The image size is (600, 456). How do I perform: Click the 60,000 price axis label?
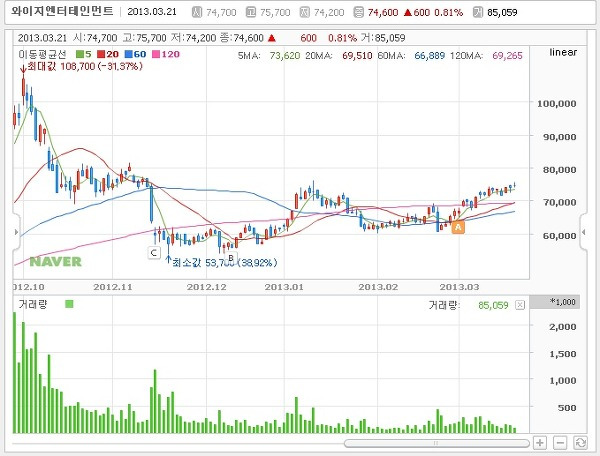(559, 236)
